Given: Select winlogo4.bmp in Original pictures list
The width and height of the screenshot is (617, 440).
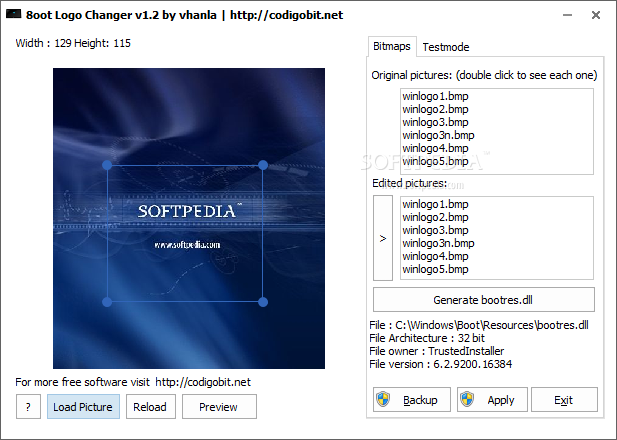Looking at the screenshot, I should point(435,148).
